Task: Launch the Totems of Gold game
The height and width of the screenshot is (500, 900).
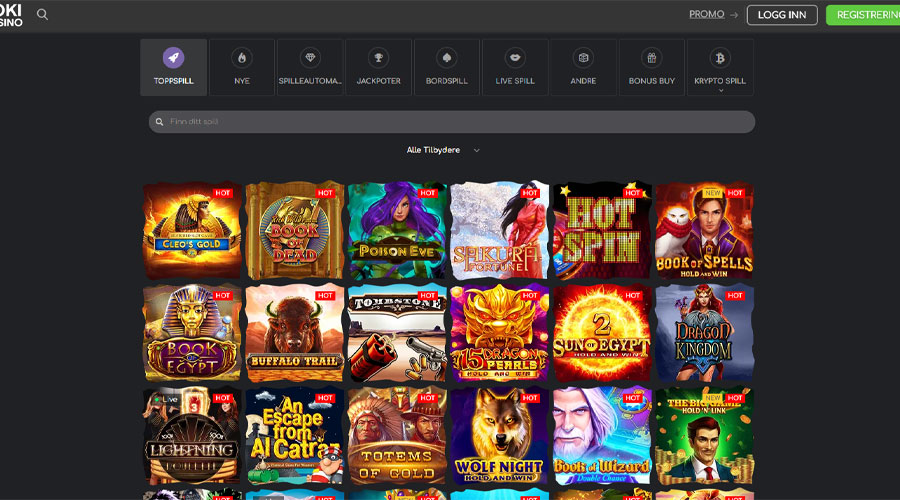Action: coord(397,436)
